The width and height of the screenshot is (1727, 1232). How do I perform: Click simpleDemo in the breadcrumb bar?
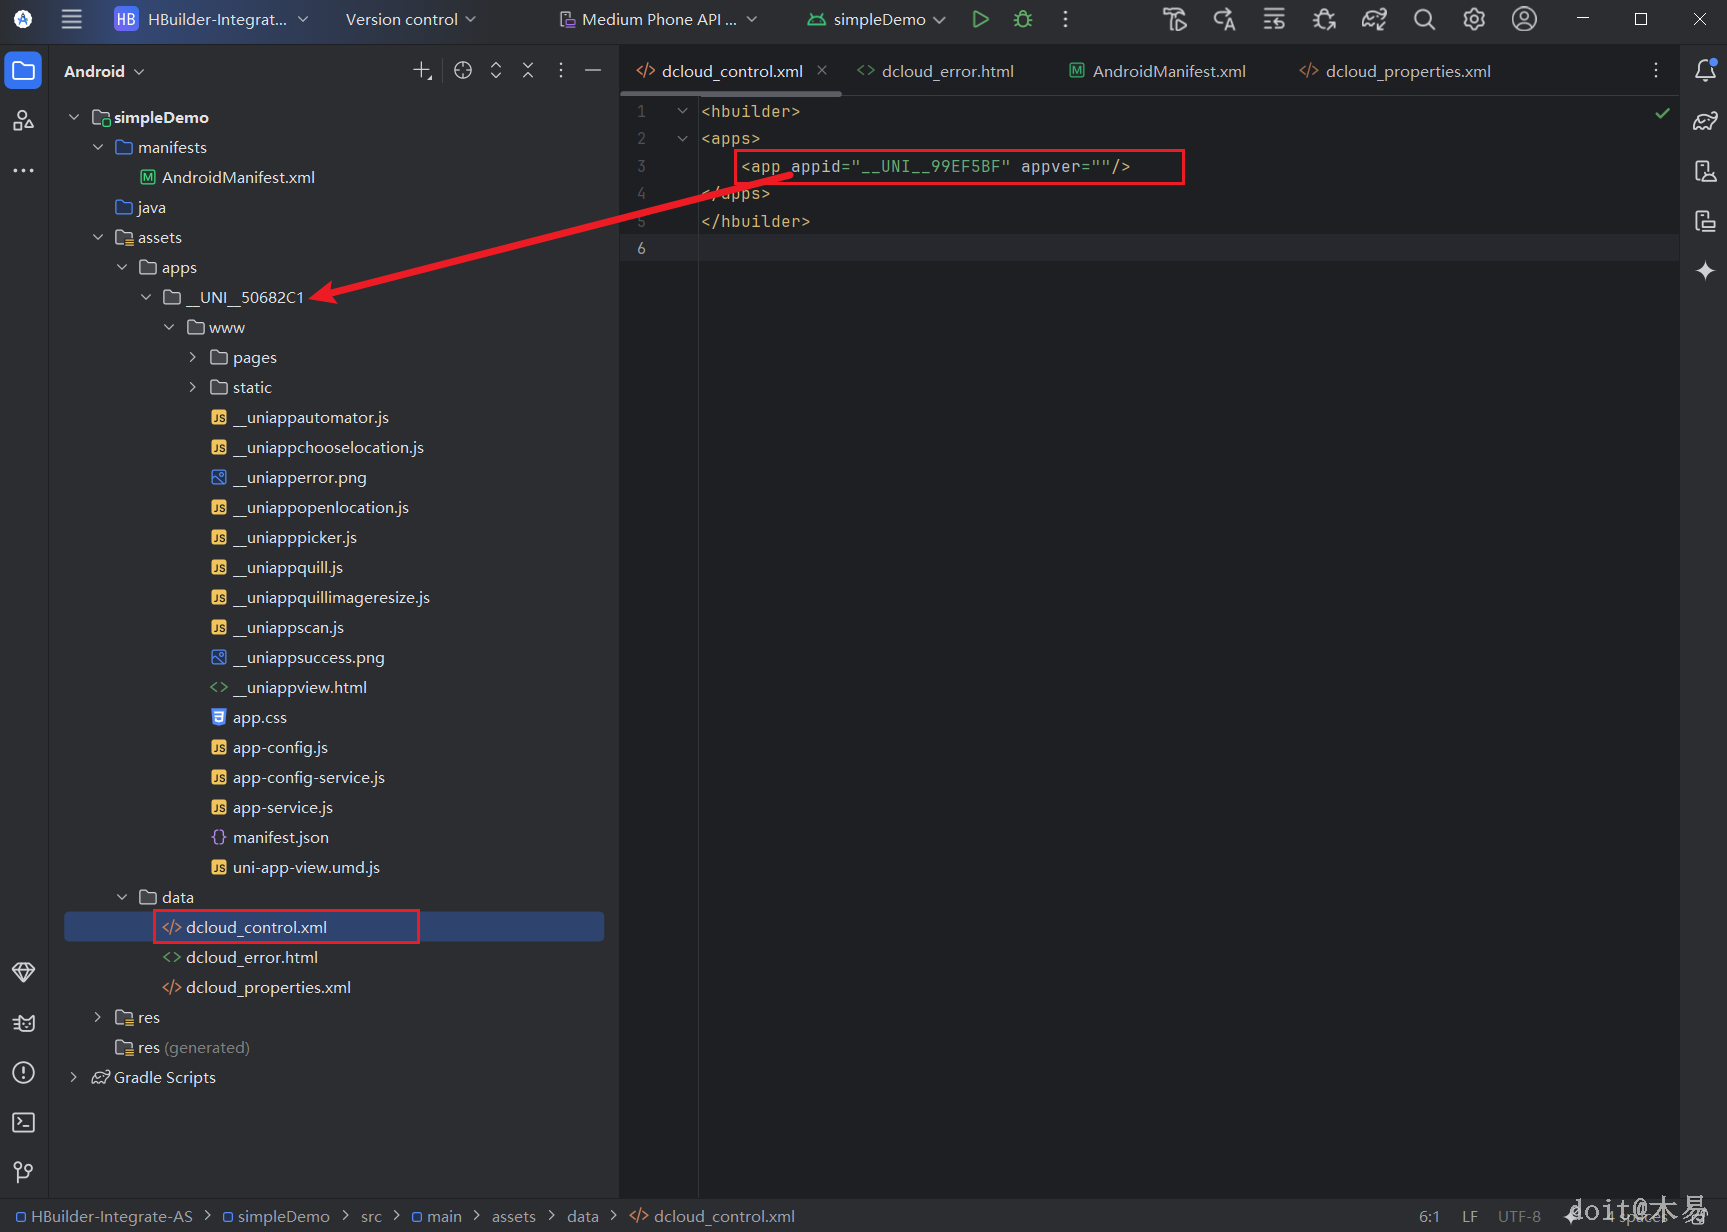(283, 1216)
